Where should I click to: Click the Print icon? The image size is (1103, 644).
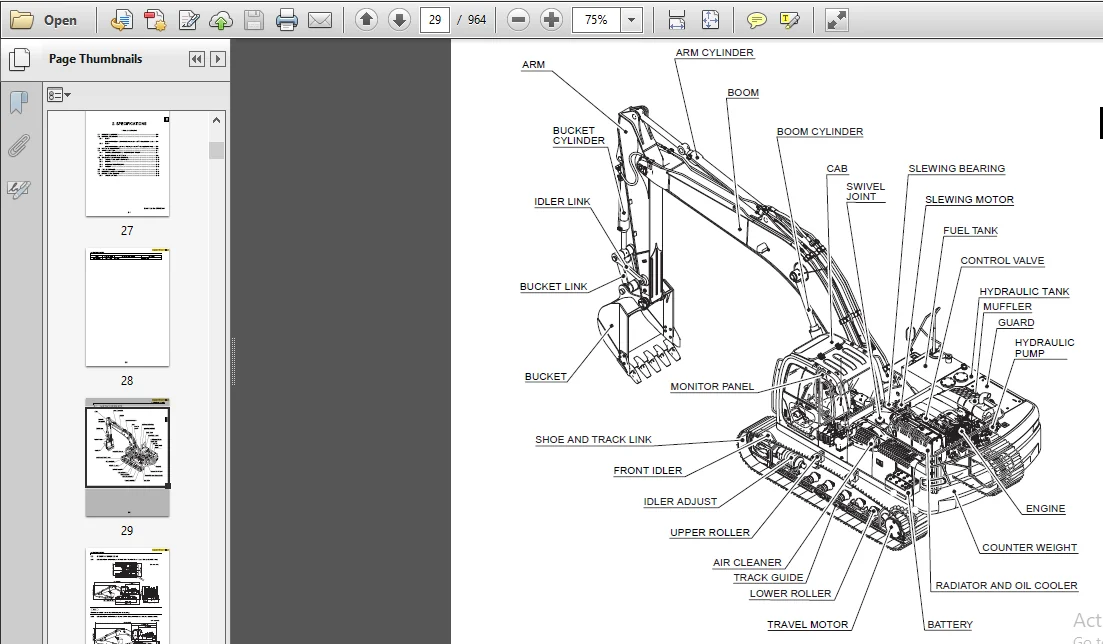(x=287, y=20)
